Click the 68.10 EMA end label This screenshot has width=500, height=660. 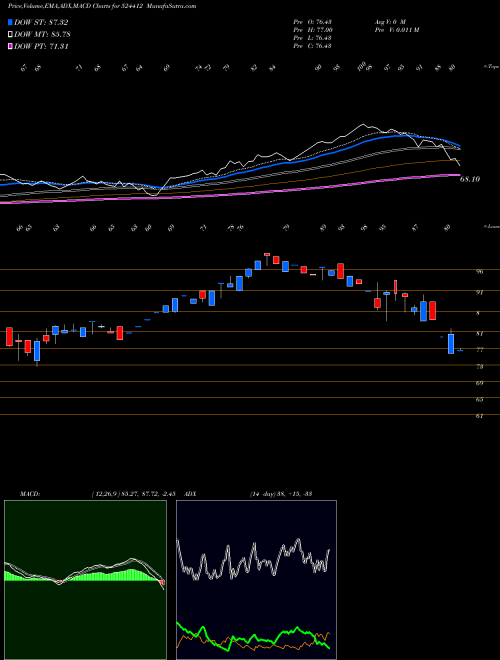(470, 179)
